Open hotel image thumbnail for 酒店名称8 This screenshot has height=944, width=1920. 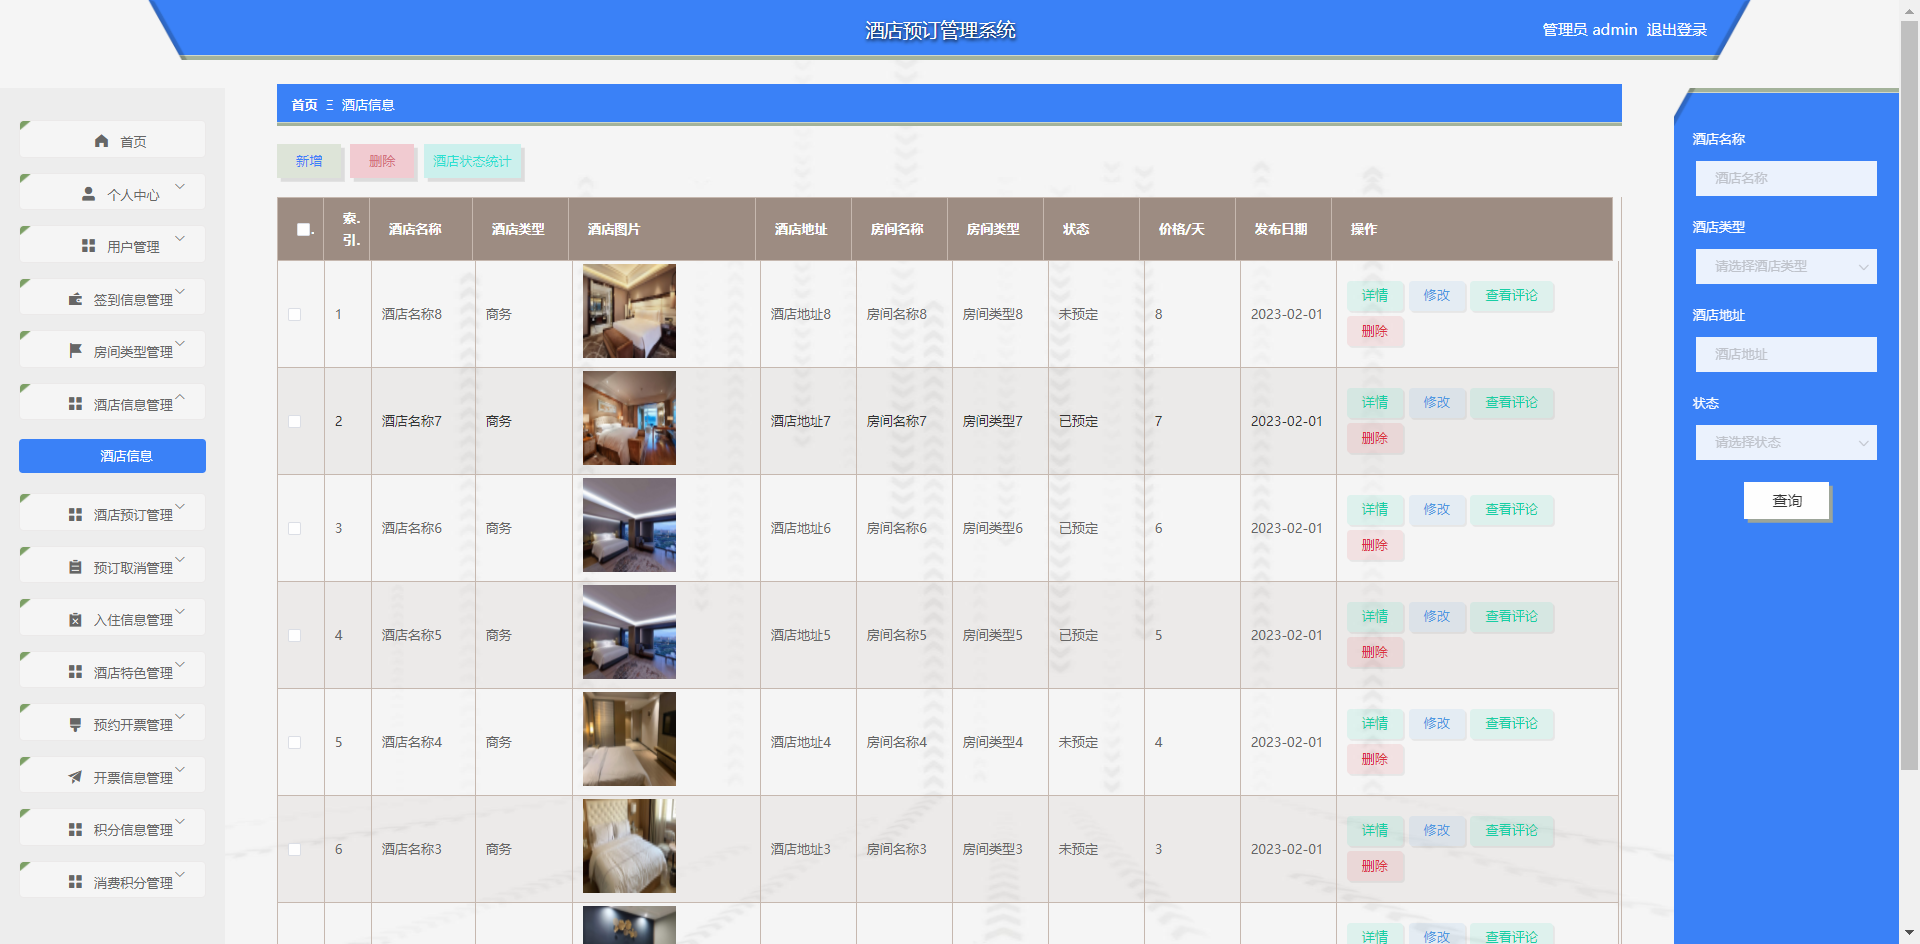[629, 311]
